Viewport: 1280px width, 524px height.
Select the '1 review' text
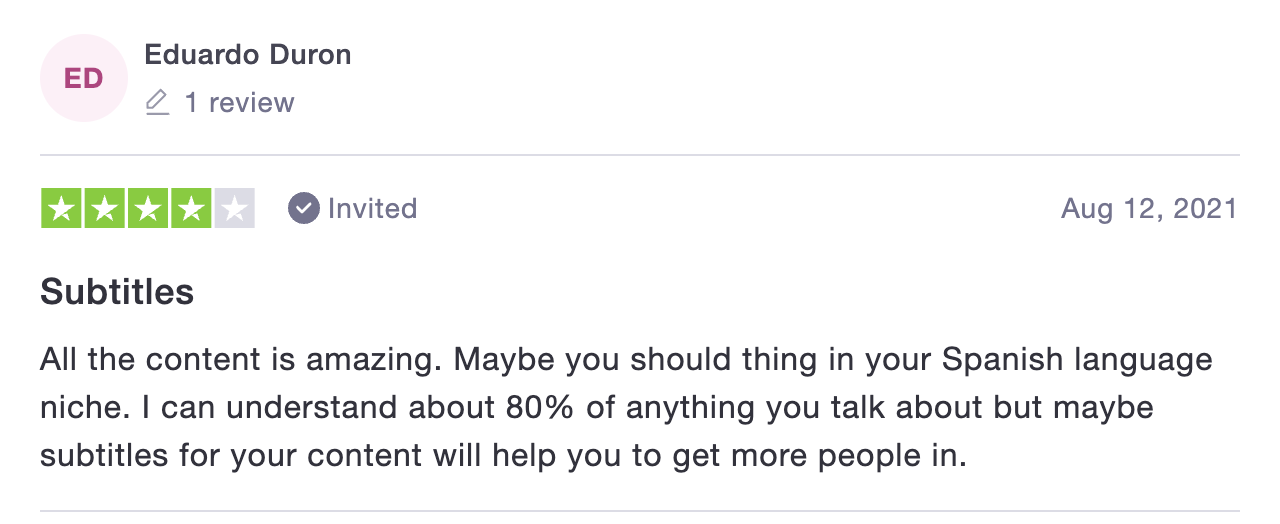coord(240,102)
